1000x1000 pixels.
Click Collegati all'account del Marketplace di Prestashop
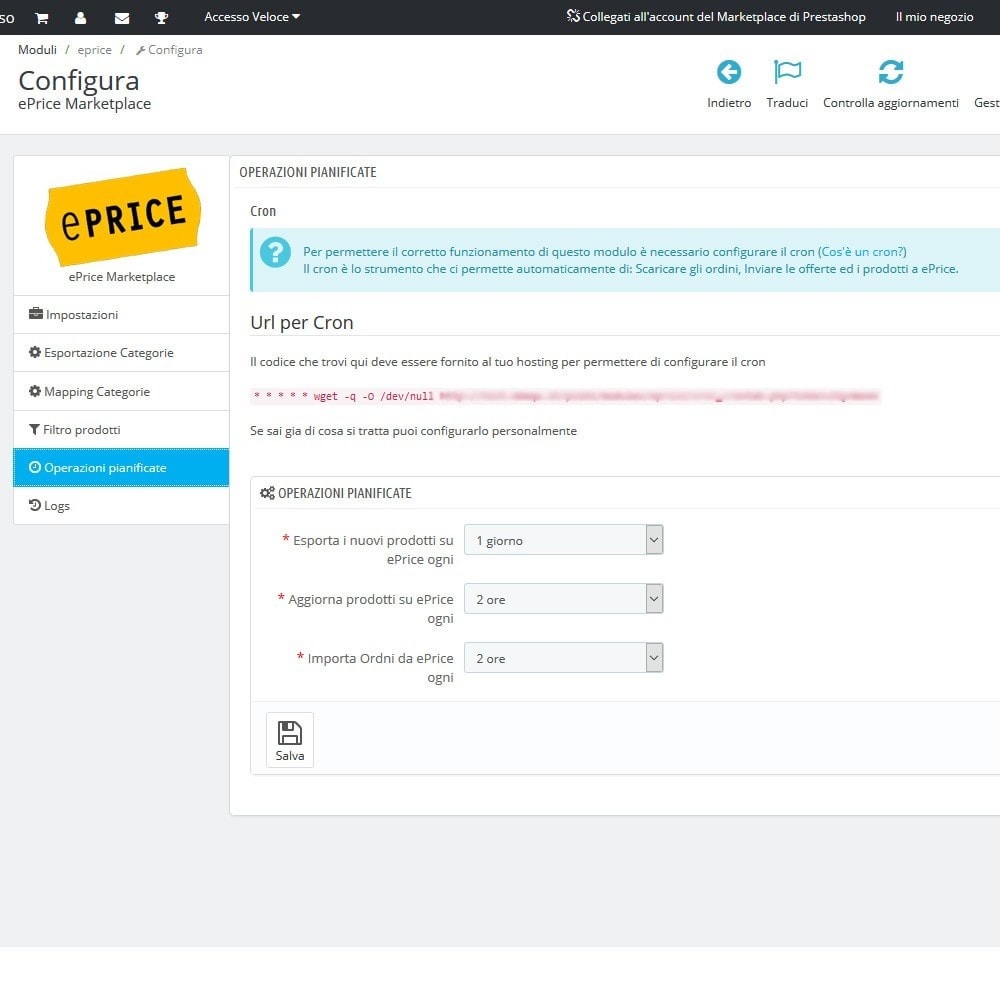[x=716, y=17]
